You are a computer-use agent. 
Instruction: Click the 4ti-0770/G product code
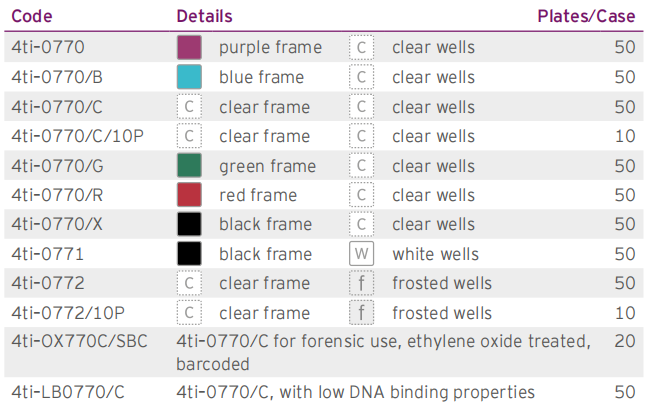[57, 166]
